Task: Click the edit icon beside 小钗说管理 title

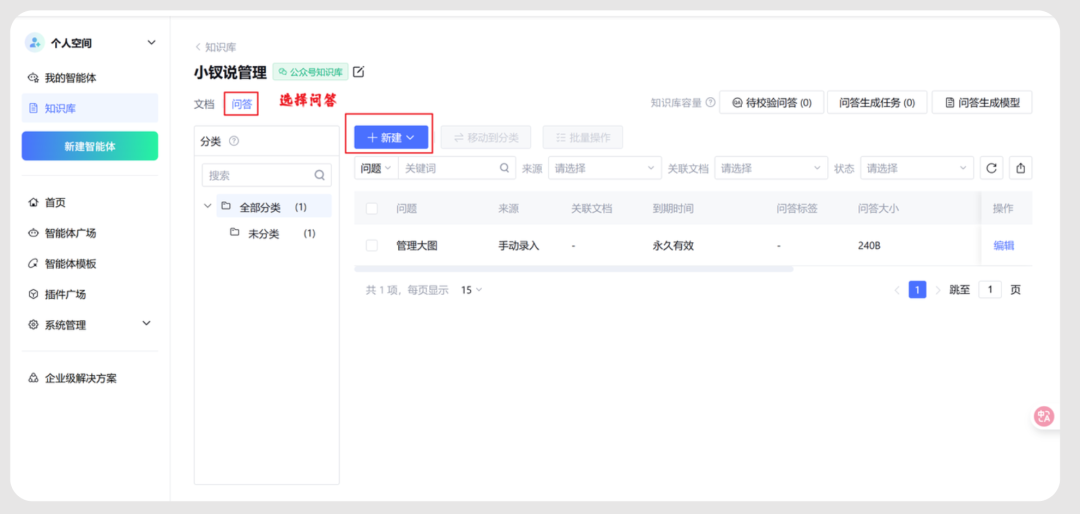Action: click(359, 72)
